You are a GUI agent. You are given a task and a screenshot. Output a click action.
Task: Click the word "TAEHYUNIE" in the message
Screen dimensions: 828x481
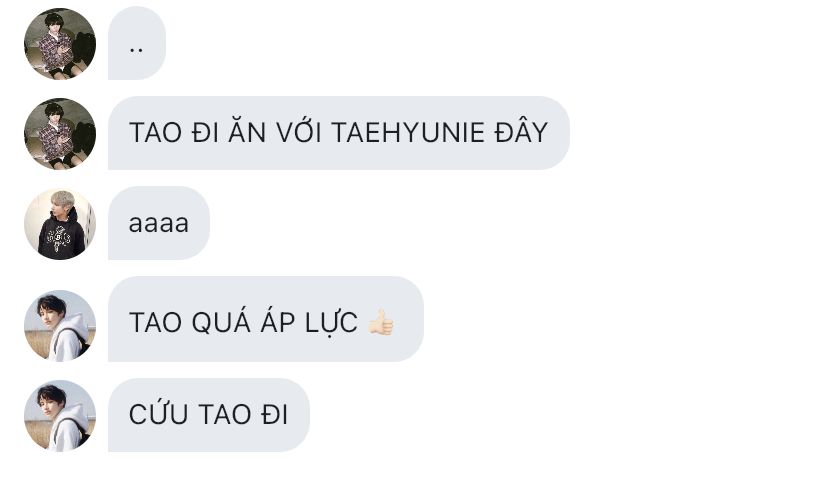(408, 133)
